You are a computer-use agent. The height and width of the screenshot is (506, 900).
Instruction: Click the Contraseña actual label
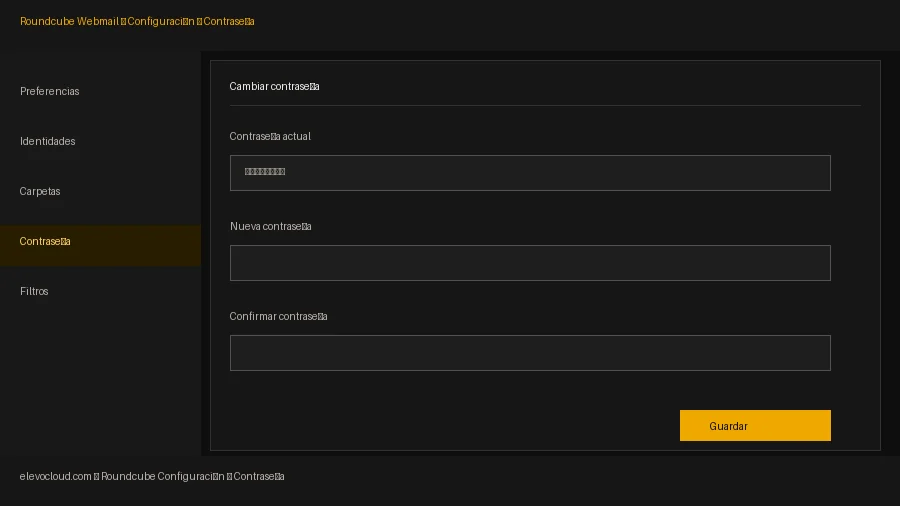[270, 137]
